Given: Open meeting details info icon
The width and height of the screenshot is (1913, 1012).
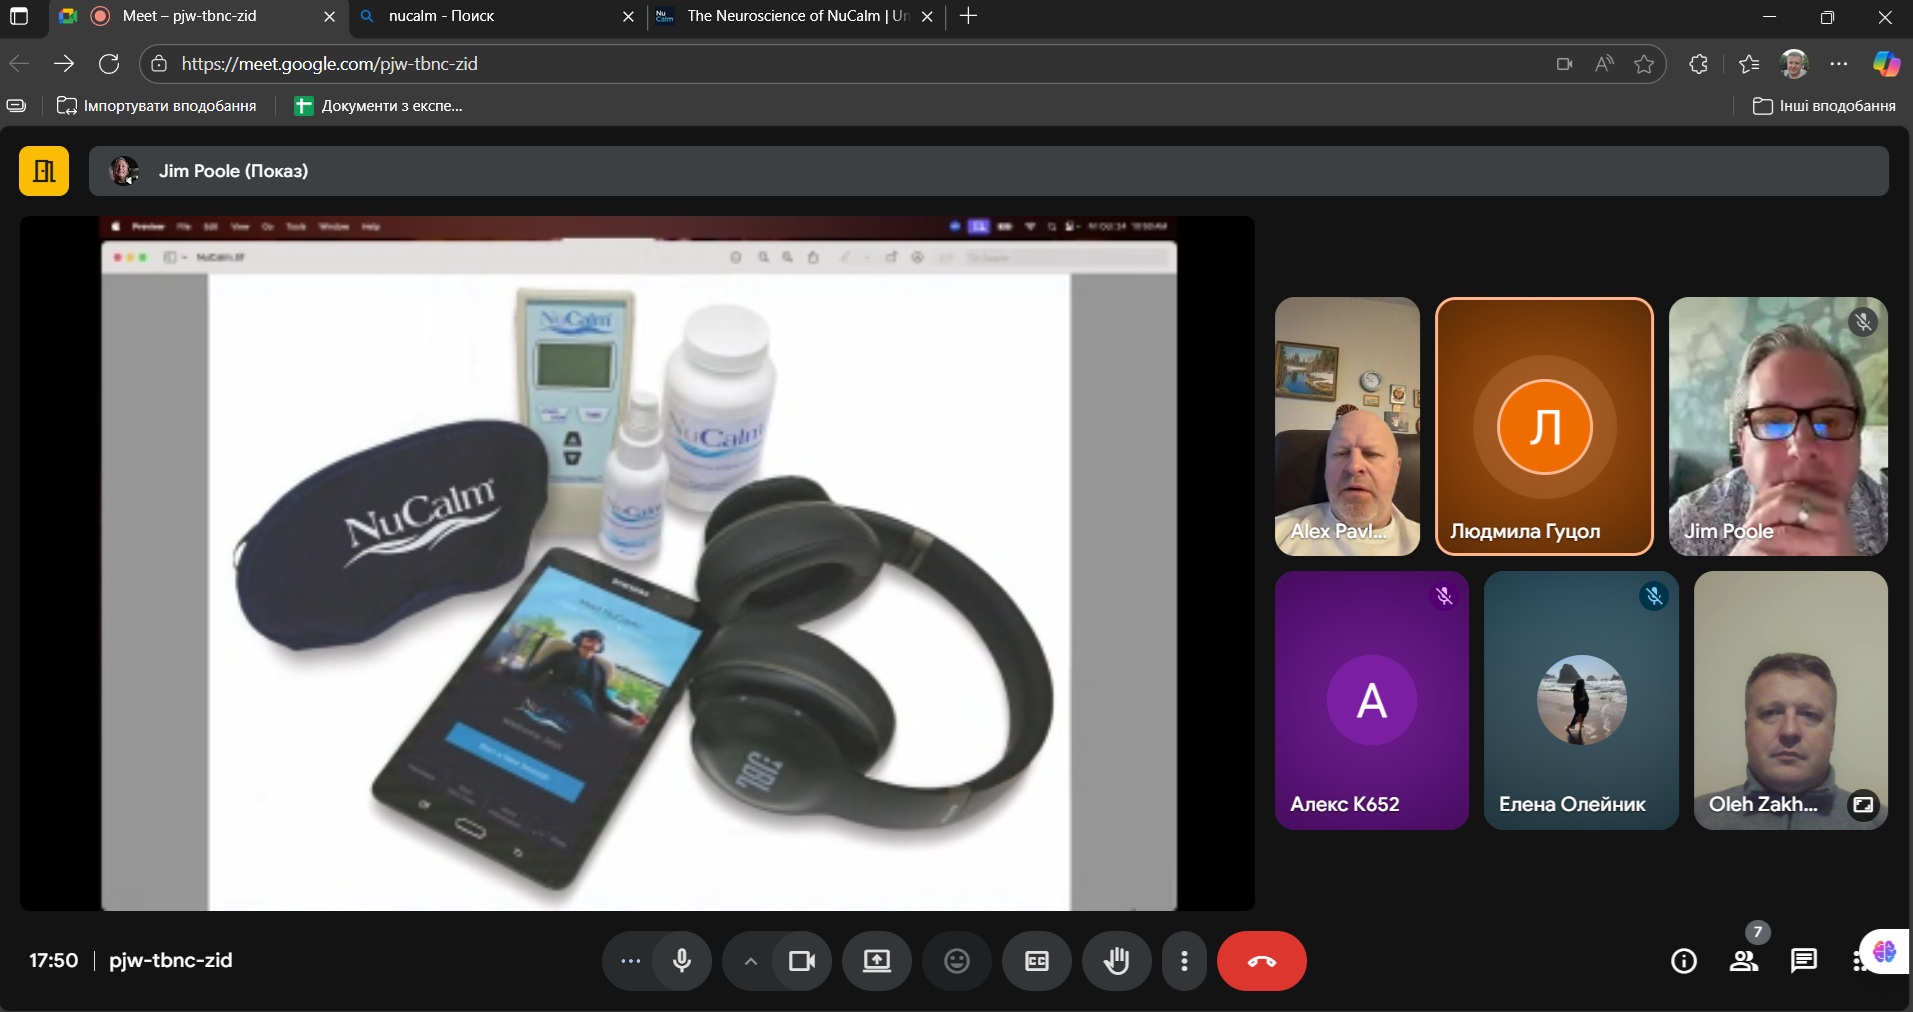Looking at the screenshot, I should click(1684, 961).
